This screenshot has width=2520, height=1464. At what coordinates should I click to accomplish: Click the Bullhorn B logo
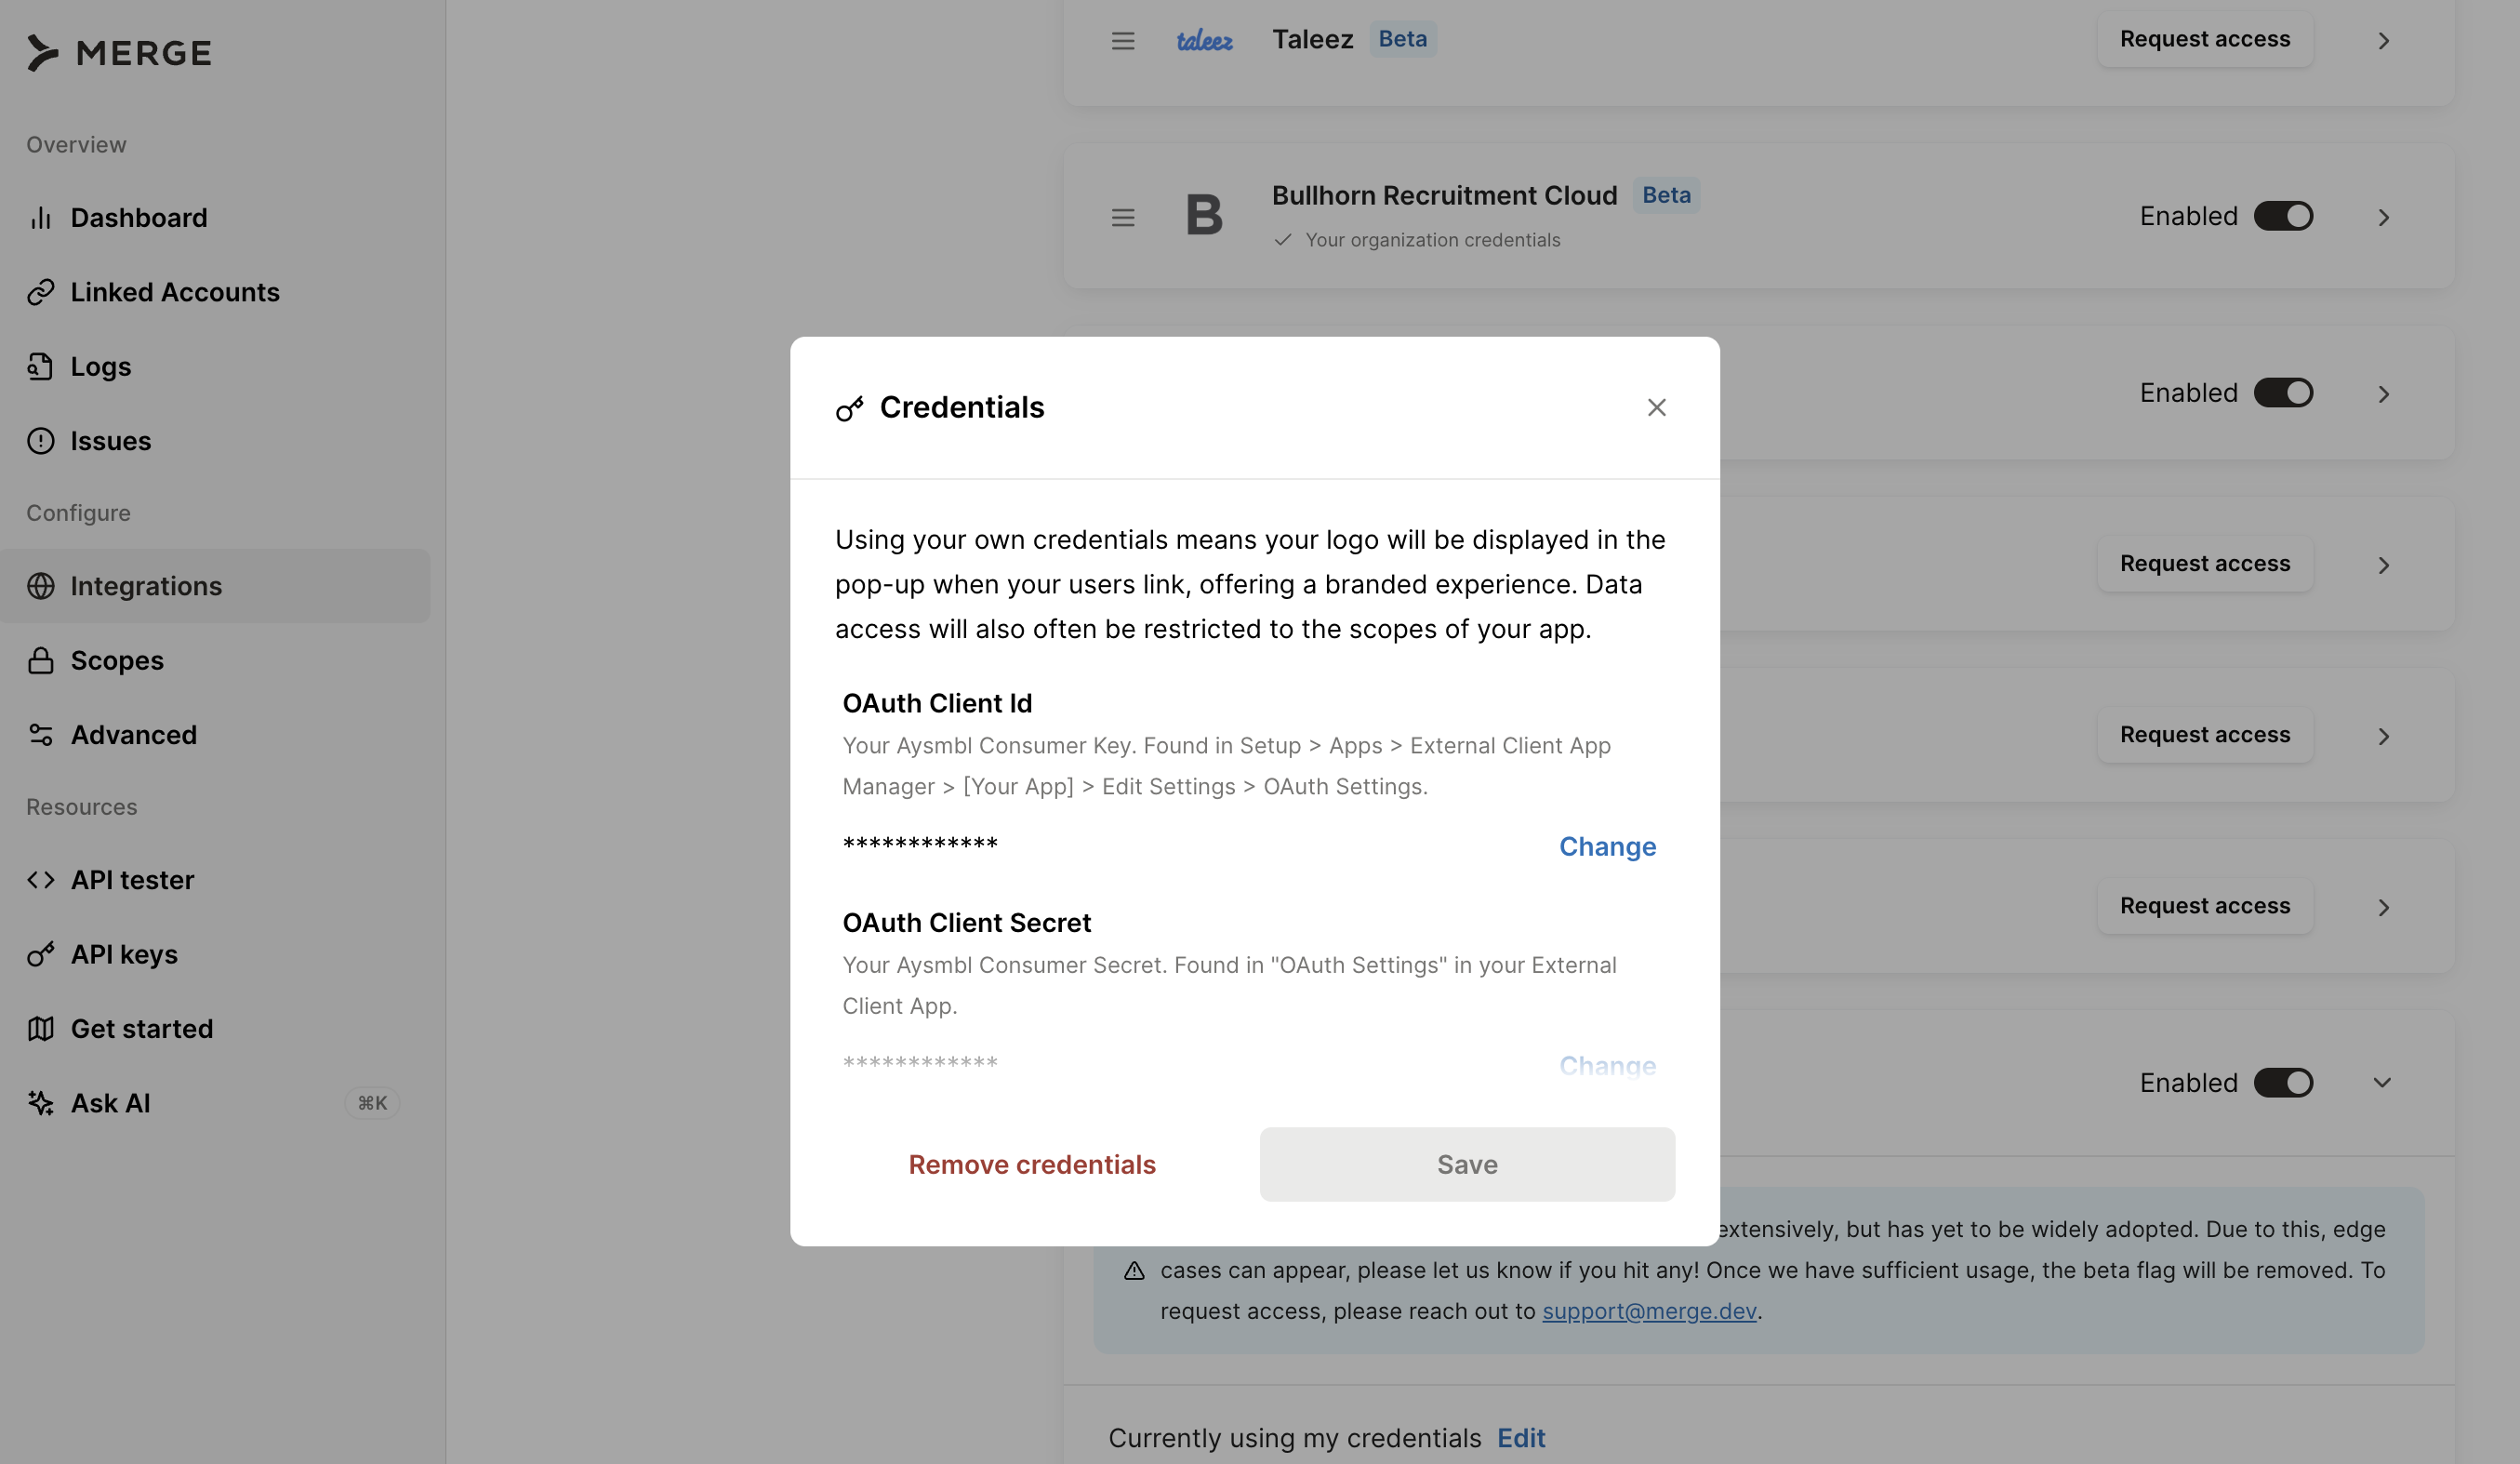click(x=1204, y=215)
